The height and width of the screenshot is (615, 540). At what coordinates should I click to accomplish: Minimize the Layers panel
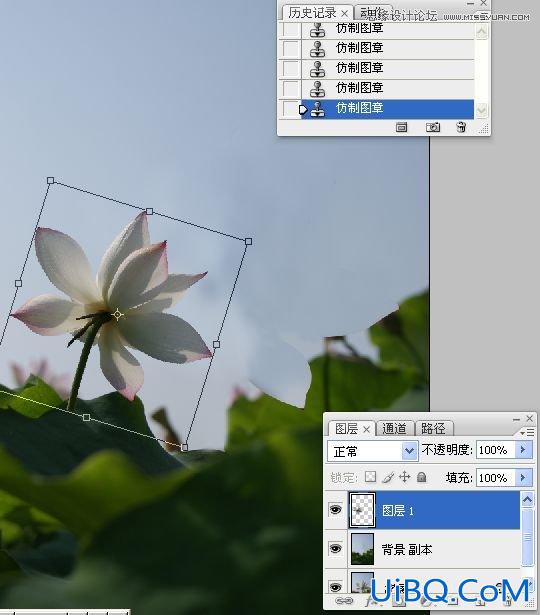516,419
